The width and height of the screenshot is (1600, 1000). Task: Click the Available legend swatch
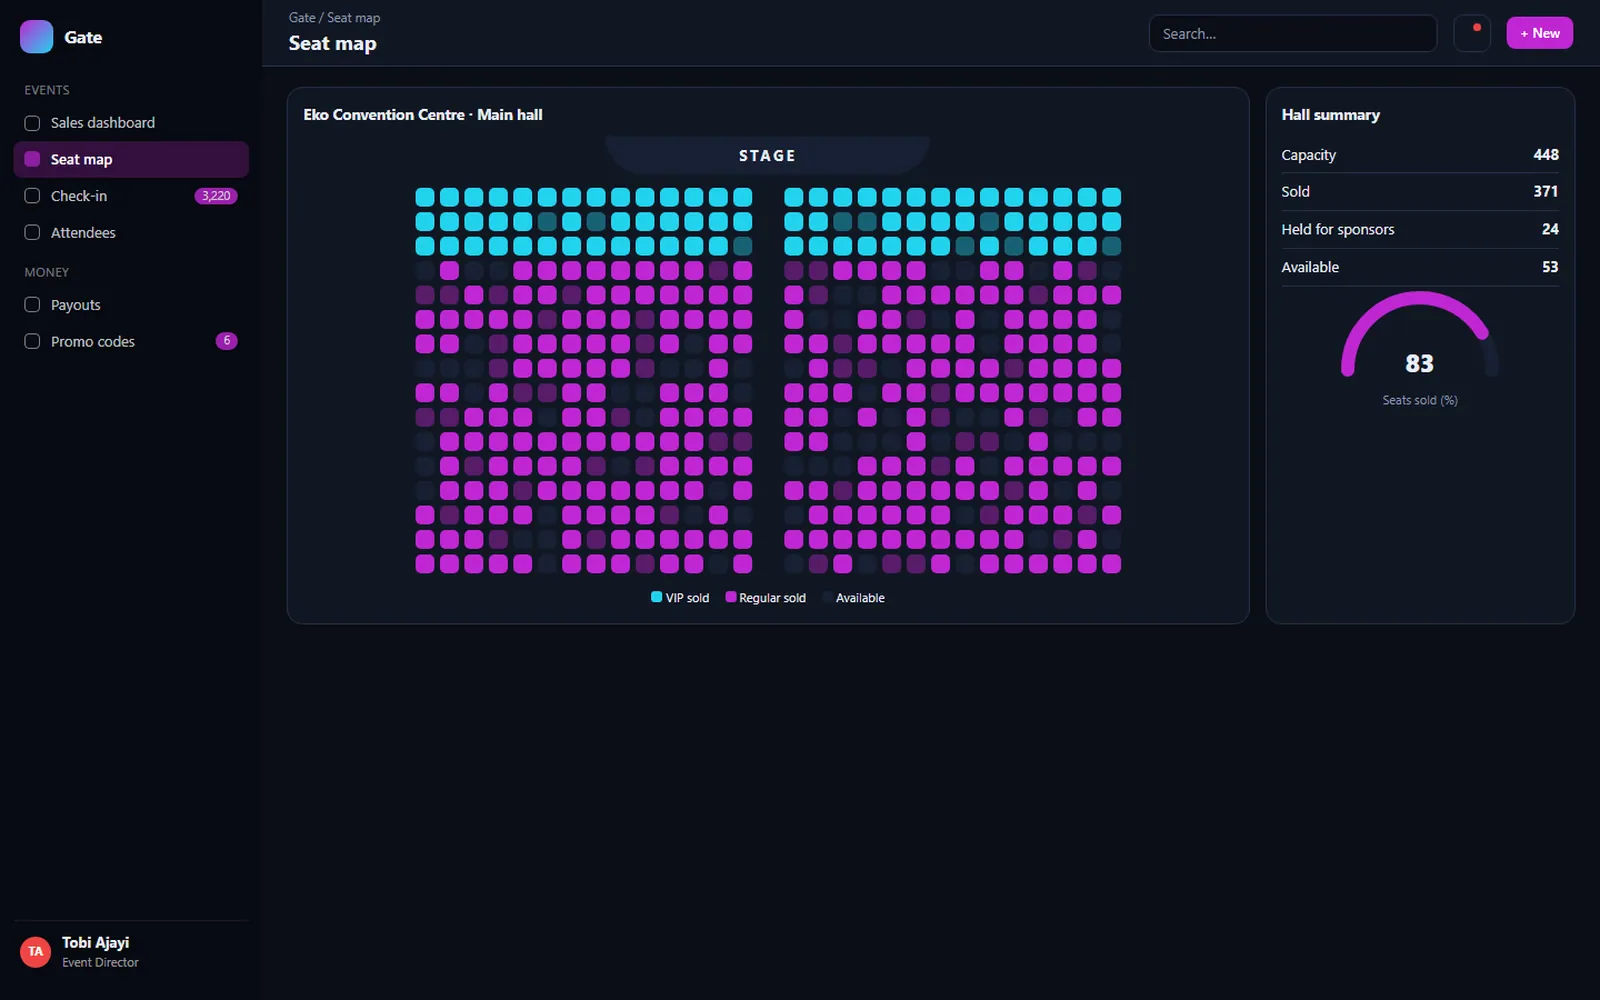pos(827,597)
